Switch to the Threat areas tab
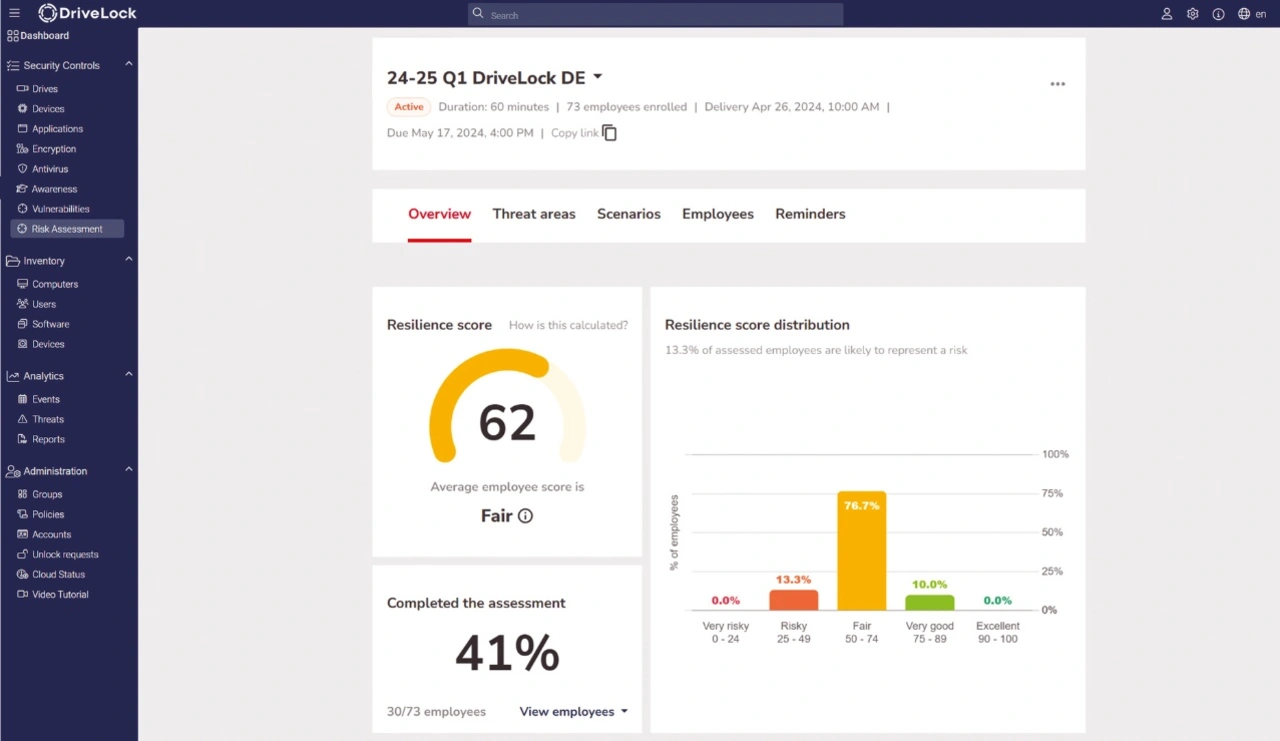 pos(534,214)
